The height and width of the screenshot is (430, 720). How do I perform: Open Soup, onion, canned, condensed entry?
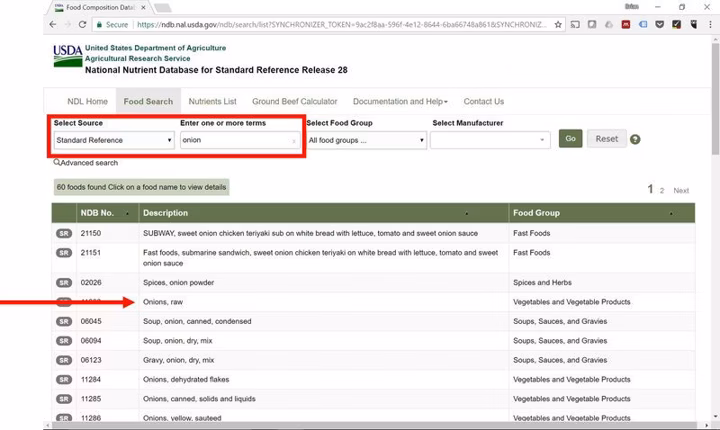point(197,321)
